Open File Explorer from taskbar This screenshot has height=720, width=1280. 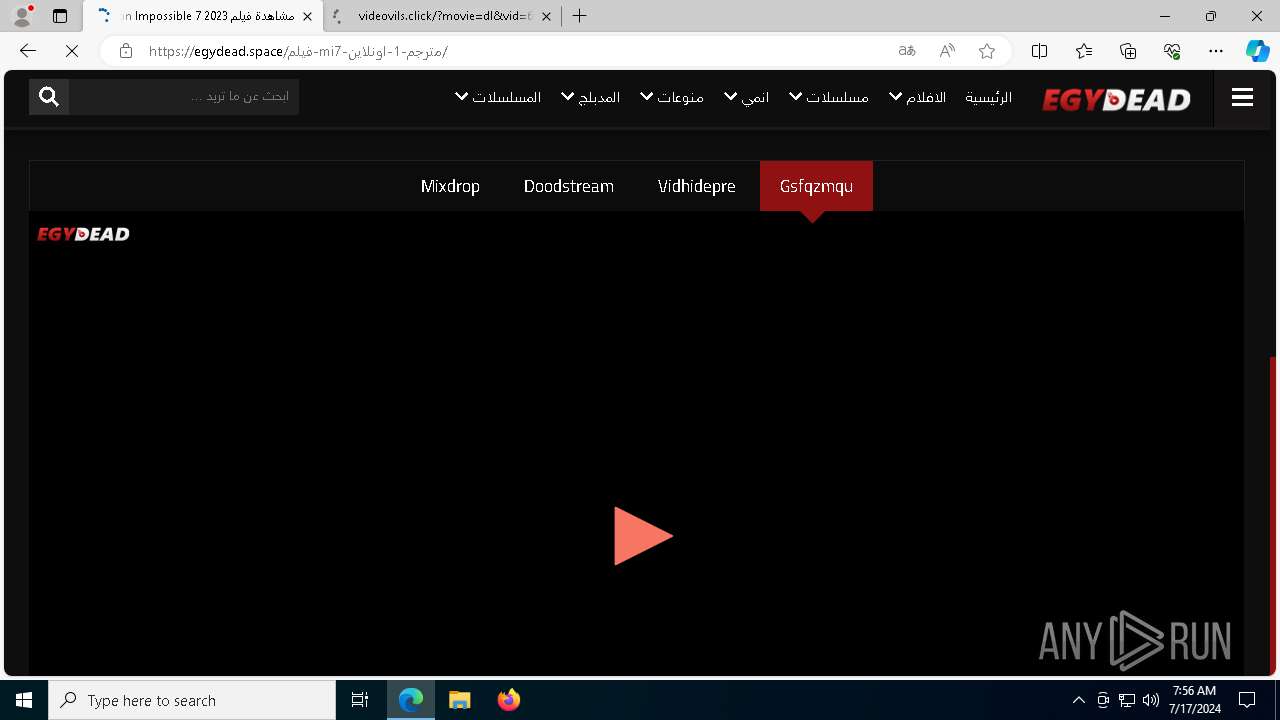460,700
